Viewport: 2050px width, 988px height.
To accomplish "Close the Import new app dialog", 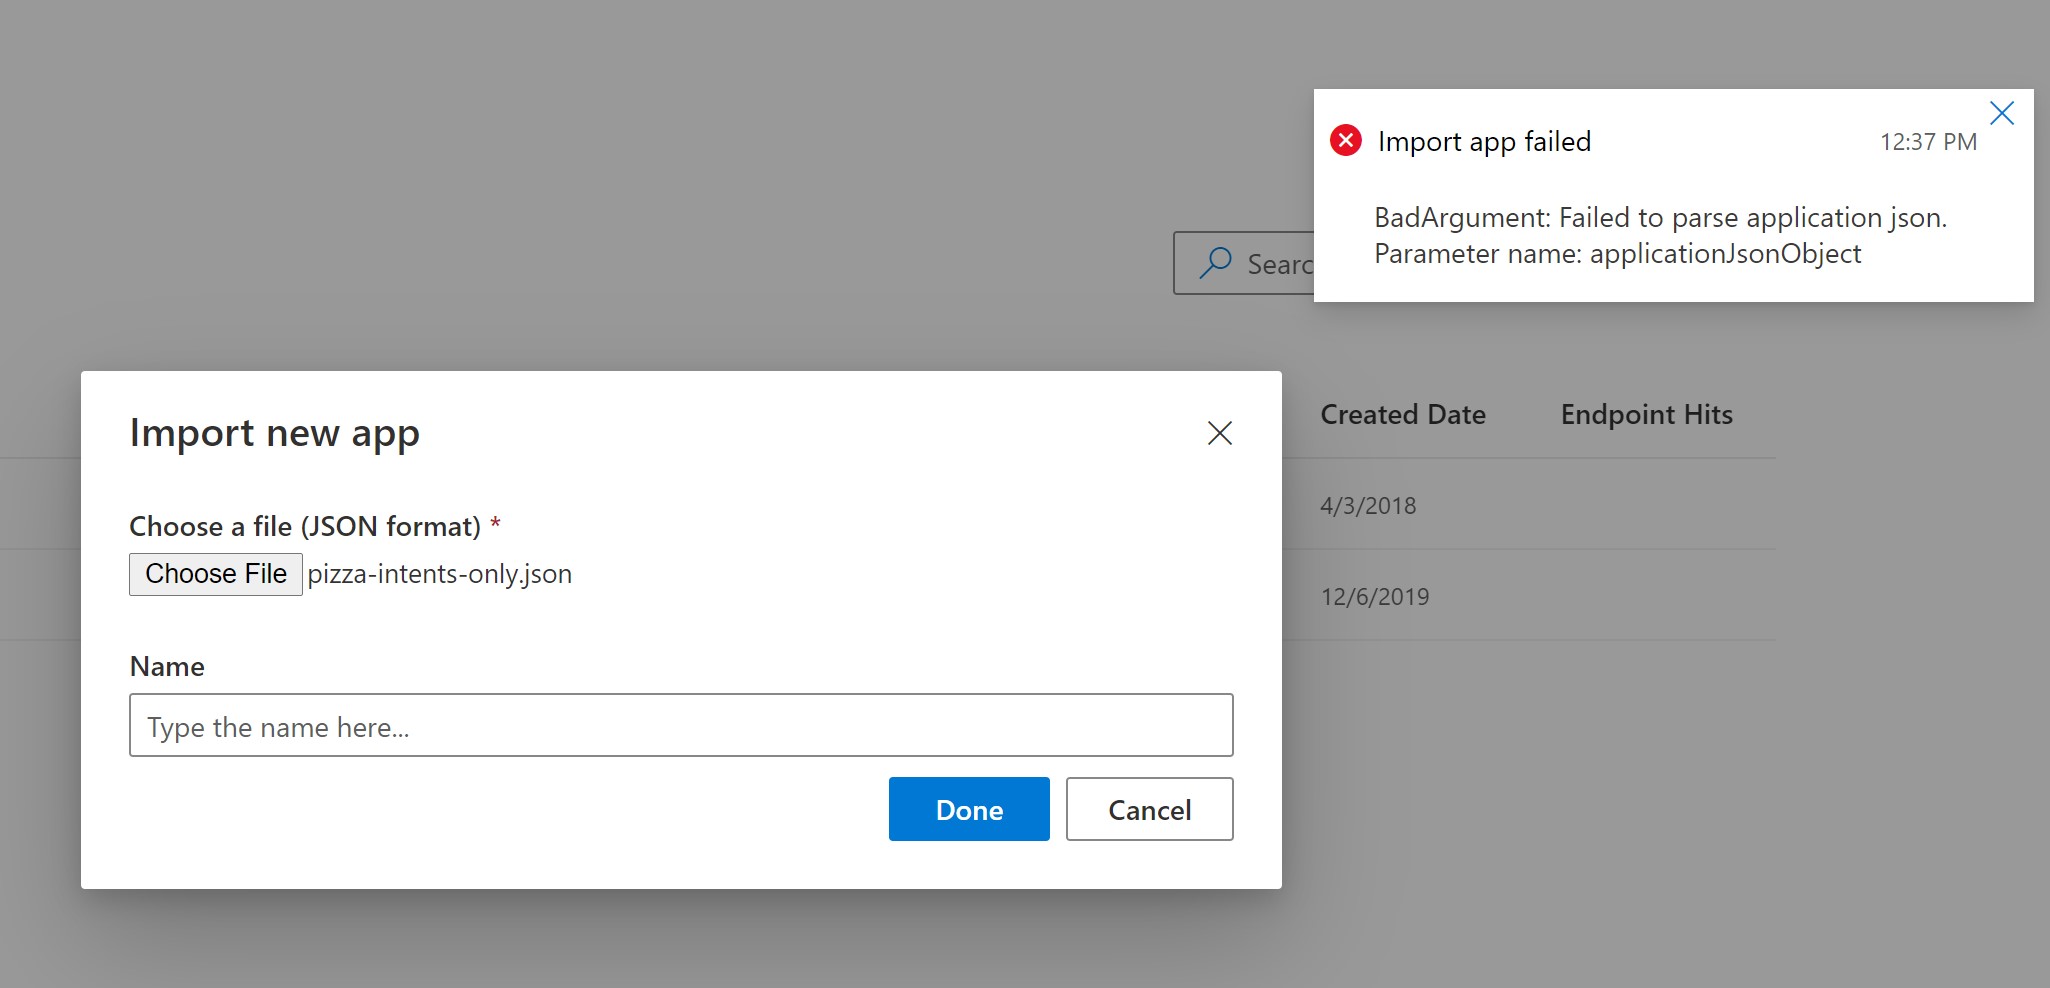I will (1219, 433).
